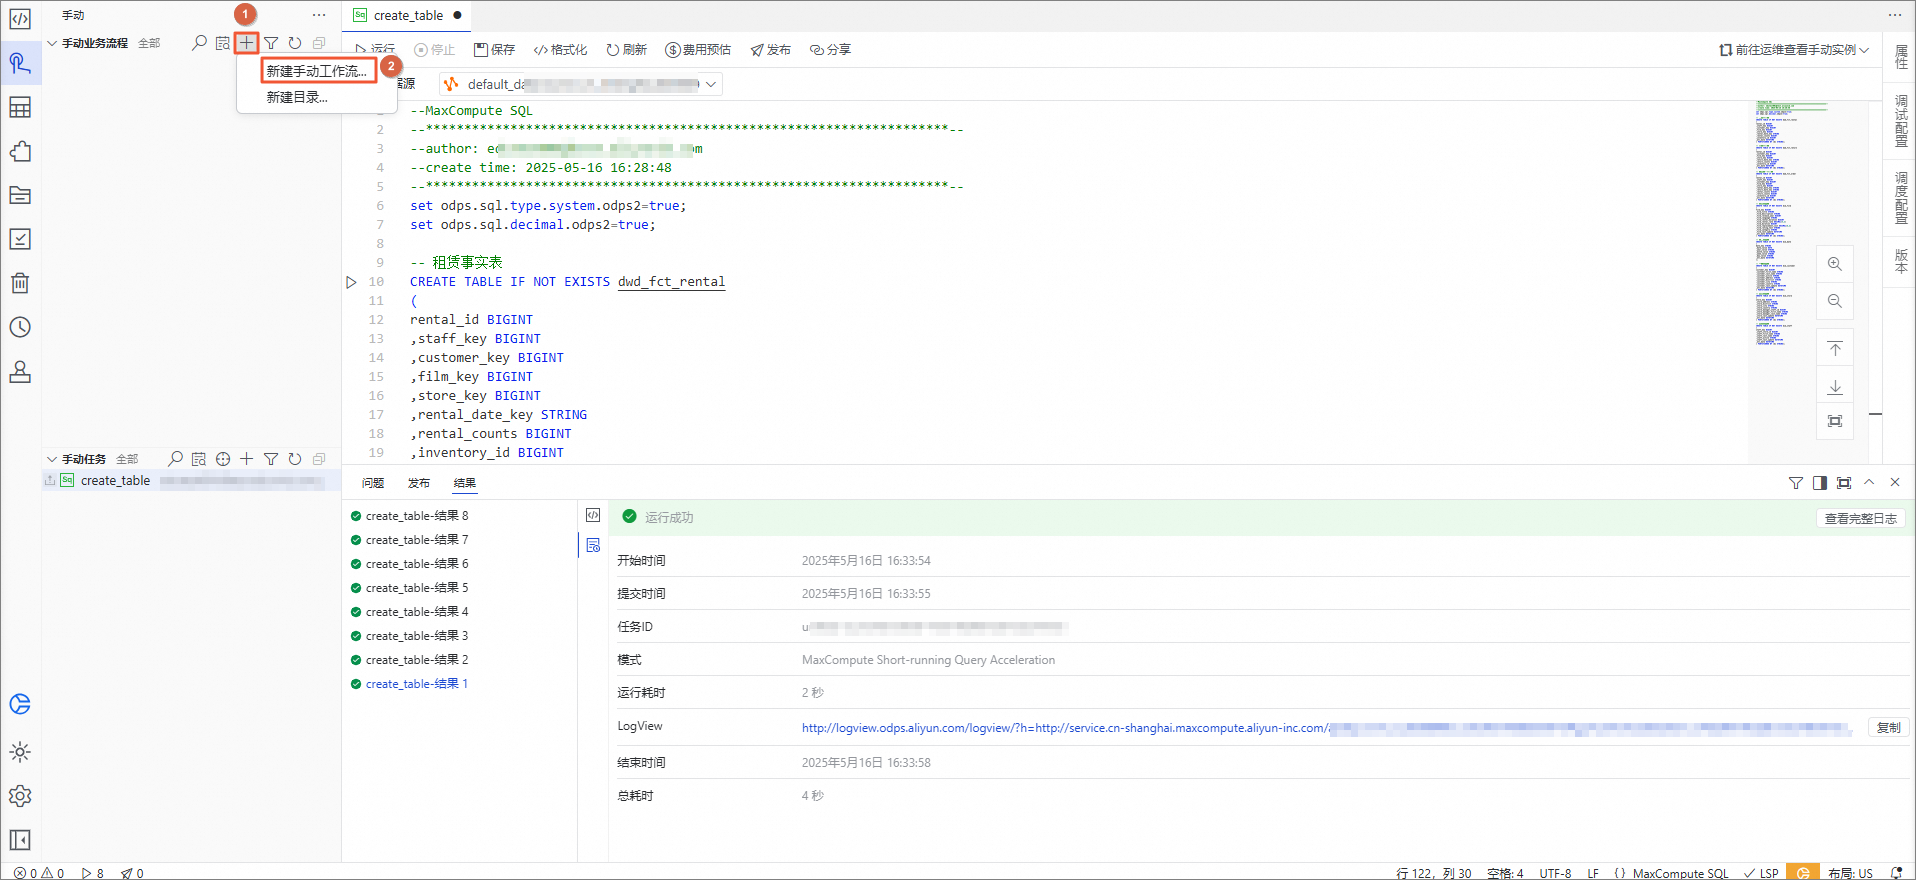1916x880 pixels.
Task: Refresh the 手动业务流程 list
Action: pos(295,43)
